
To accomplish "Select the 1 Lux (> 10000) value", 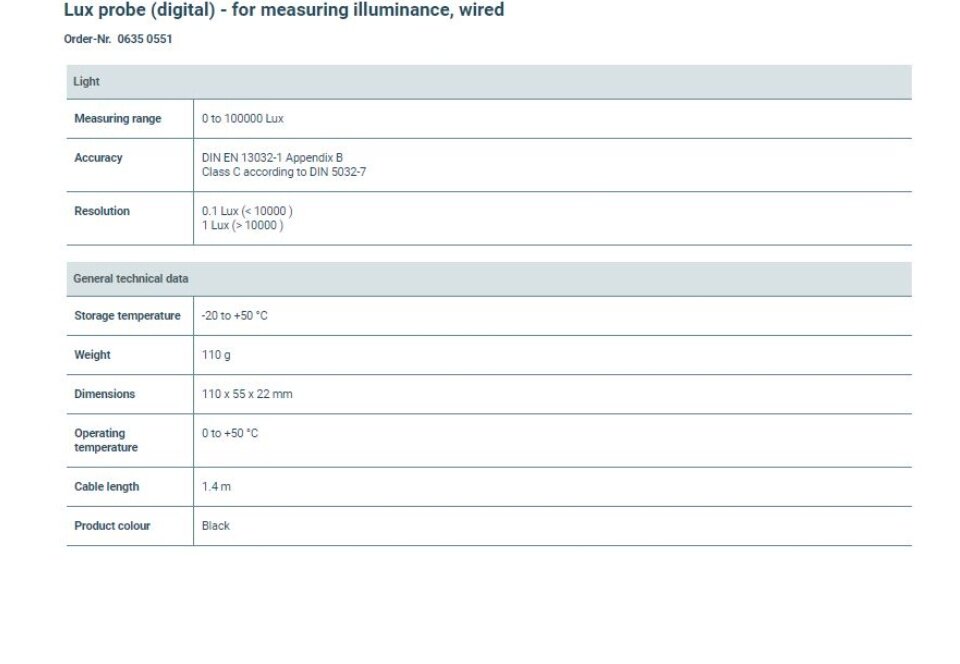I will 242,225.
